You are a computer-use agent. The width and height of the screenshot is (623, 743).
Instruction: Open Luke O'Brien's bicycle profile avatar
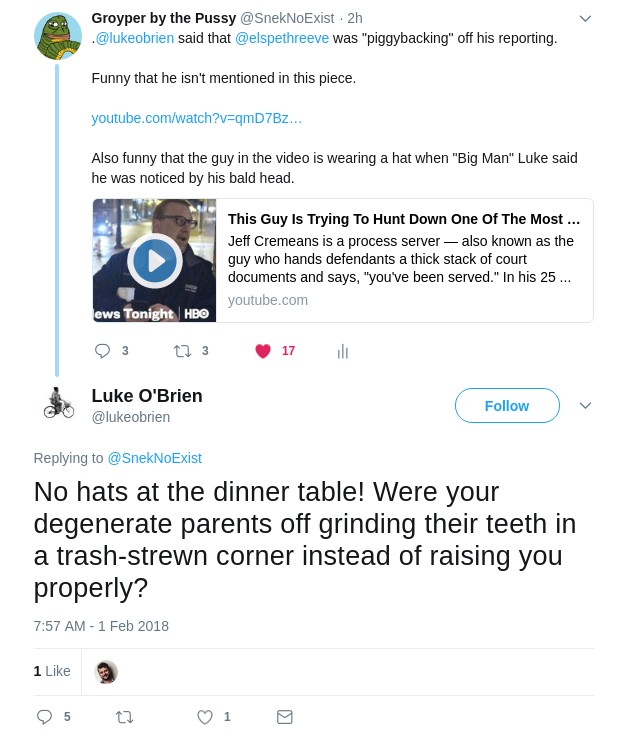(x=58, y=404)
